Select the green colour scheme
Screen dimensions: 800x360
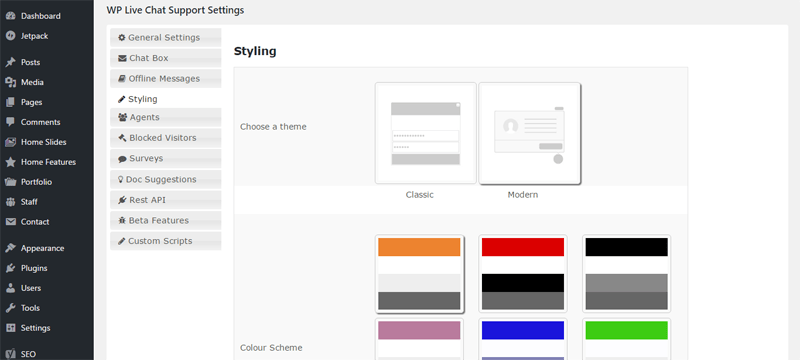[x=627, y=339]
